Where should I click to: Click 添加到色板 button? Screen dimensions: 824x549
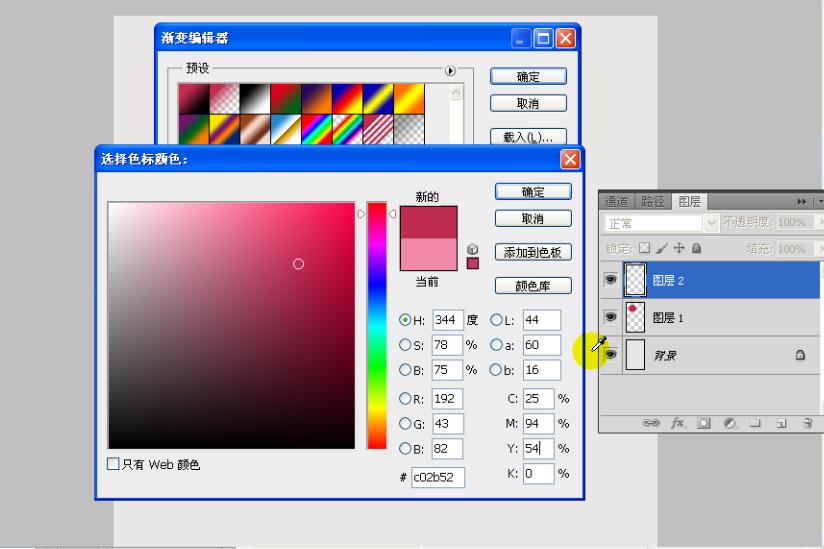point(533,252)
